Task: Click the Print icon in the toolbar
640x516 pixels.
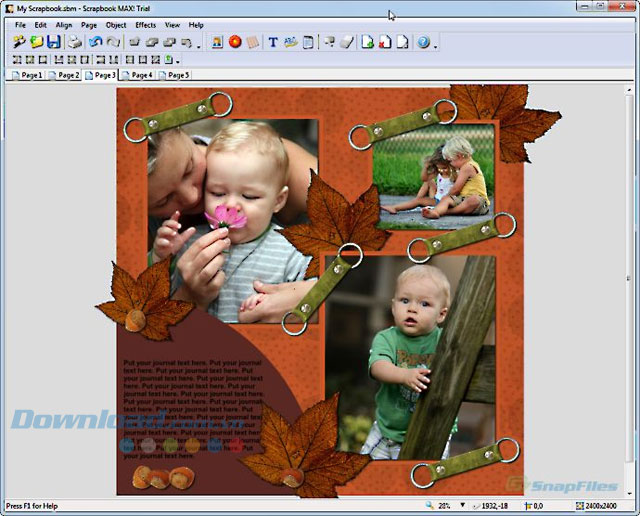Action: 75,42
